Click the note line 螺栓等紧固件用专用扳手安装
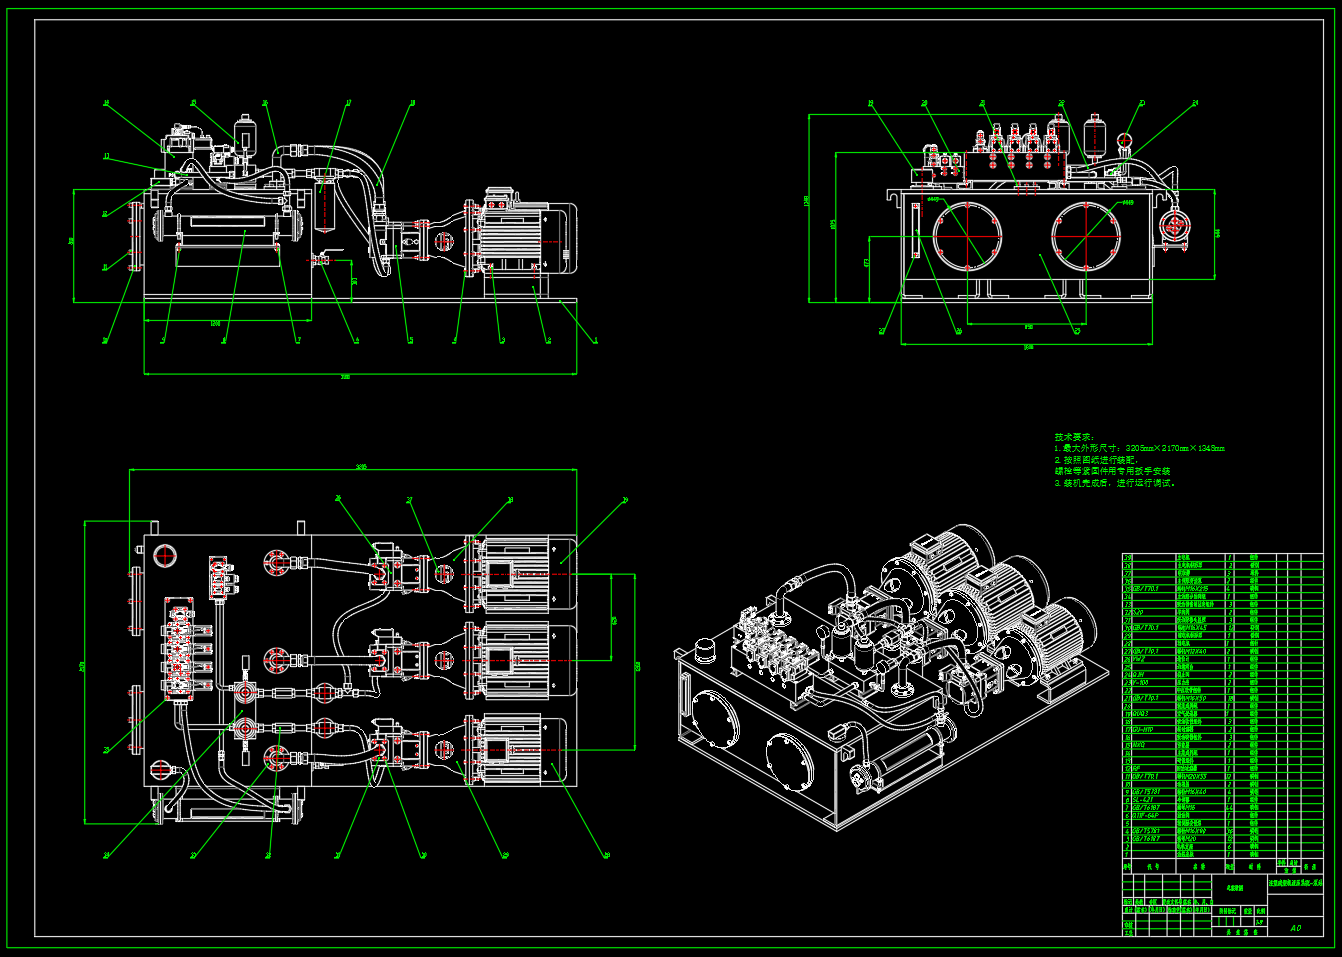Viewport: 1342px width, 957px height. tap(1112, 470)
